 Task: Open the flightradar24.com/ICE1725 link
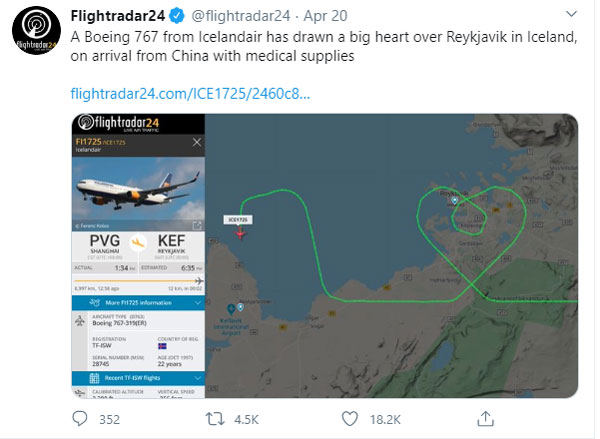(190, 94)
